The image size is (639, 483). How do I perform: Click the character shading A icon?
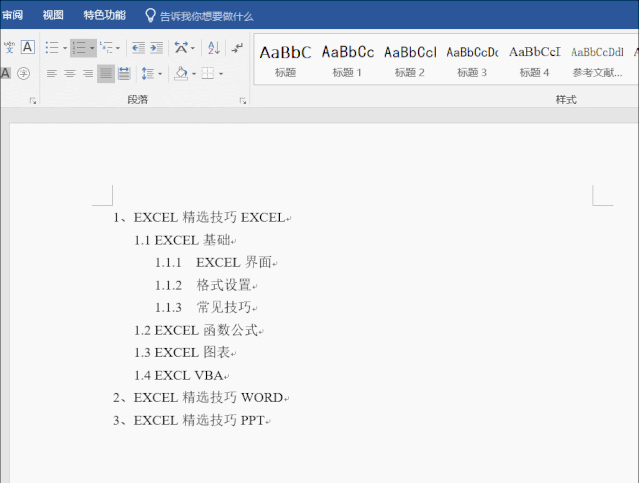5,73
